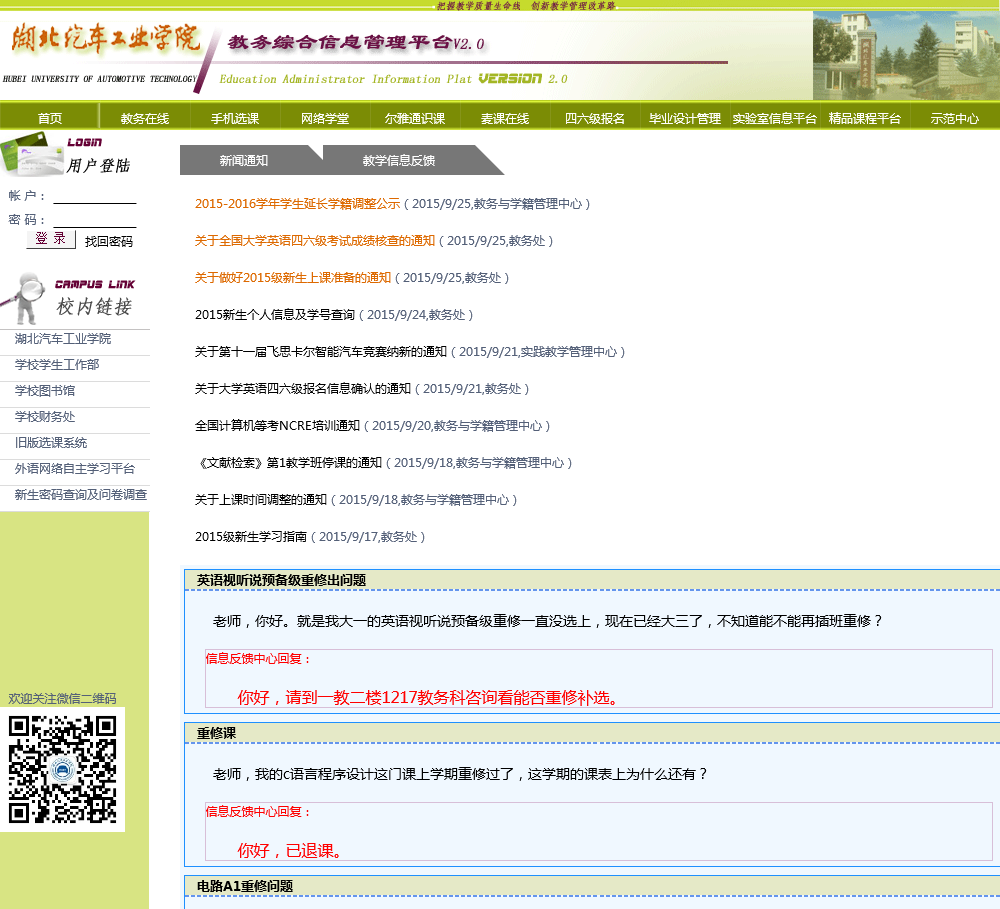Go to 手机选课 in the navigation bar
The image size is (1000, 909).
[x=235, y=119]
